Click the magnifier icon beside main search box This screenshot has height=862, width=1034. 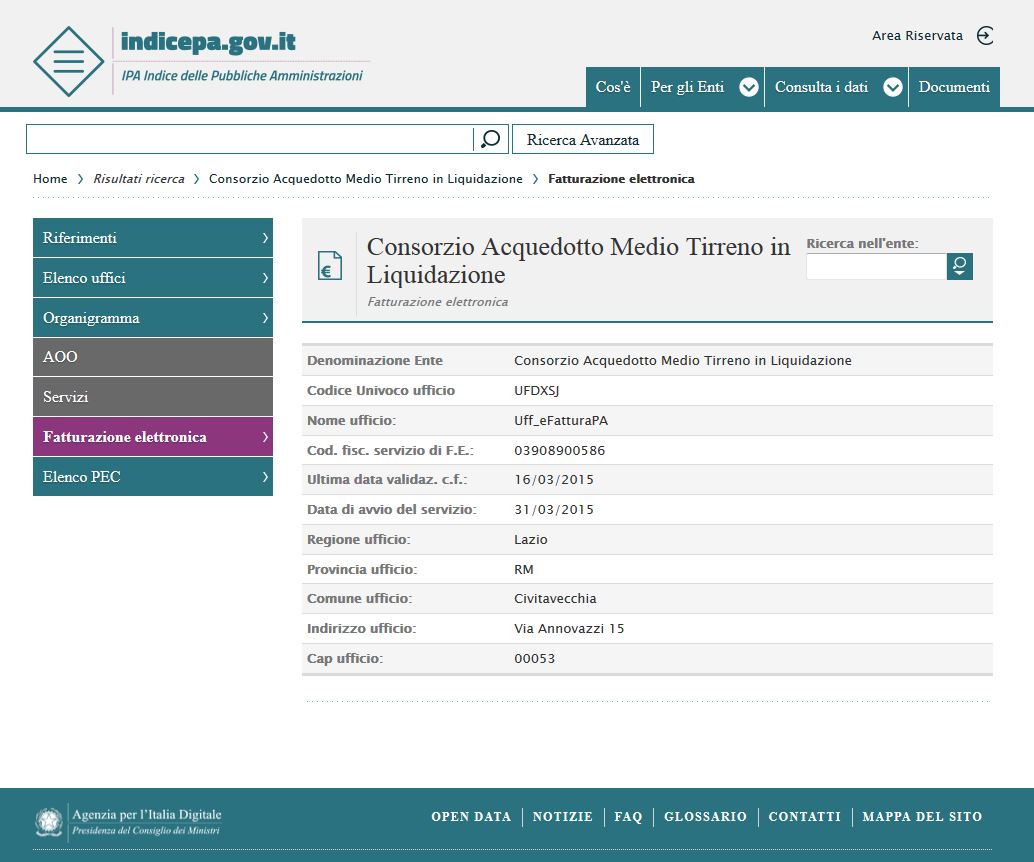click(491, 139)
